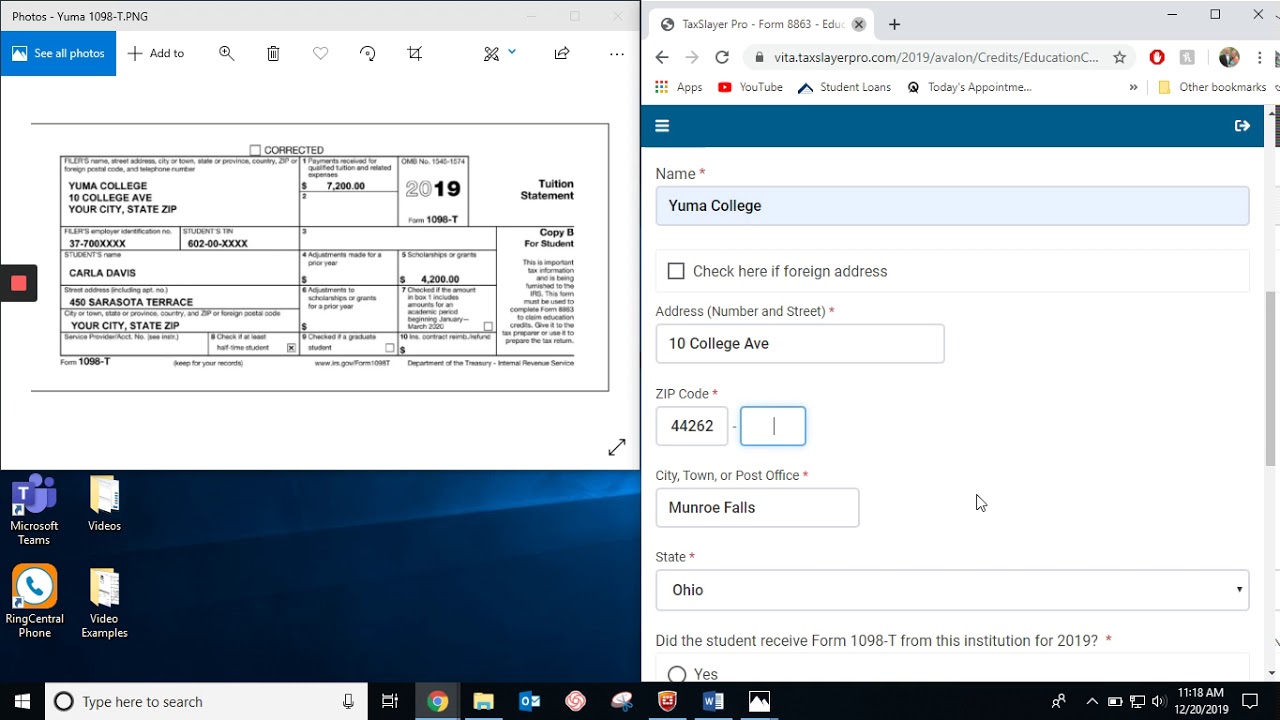
Task: Select Yes for received Form 1098-T
Action: (677, 674)
